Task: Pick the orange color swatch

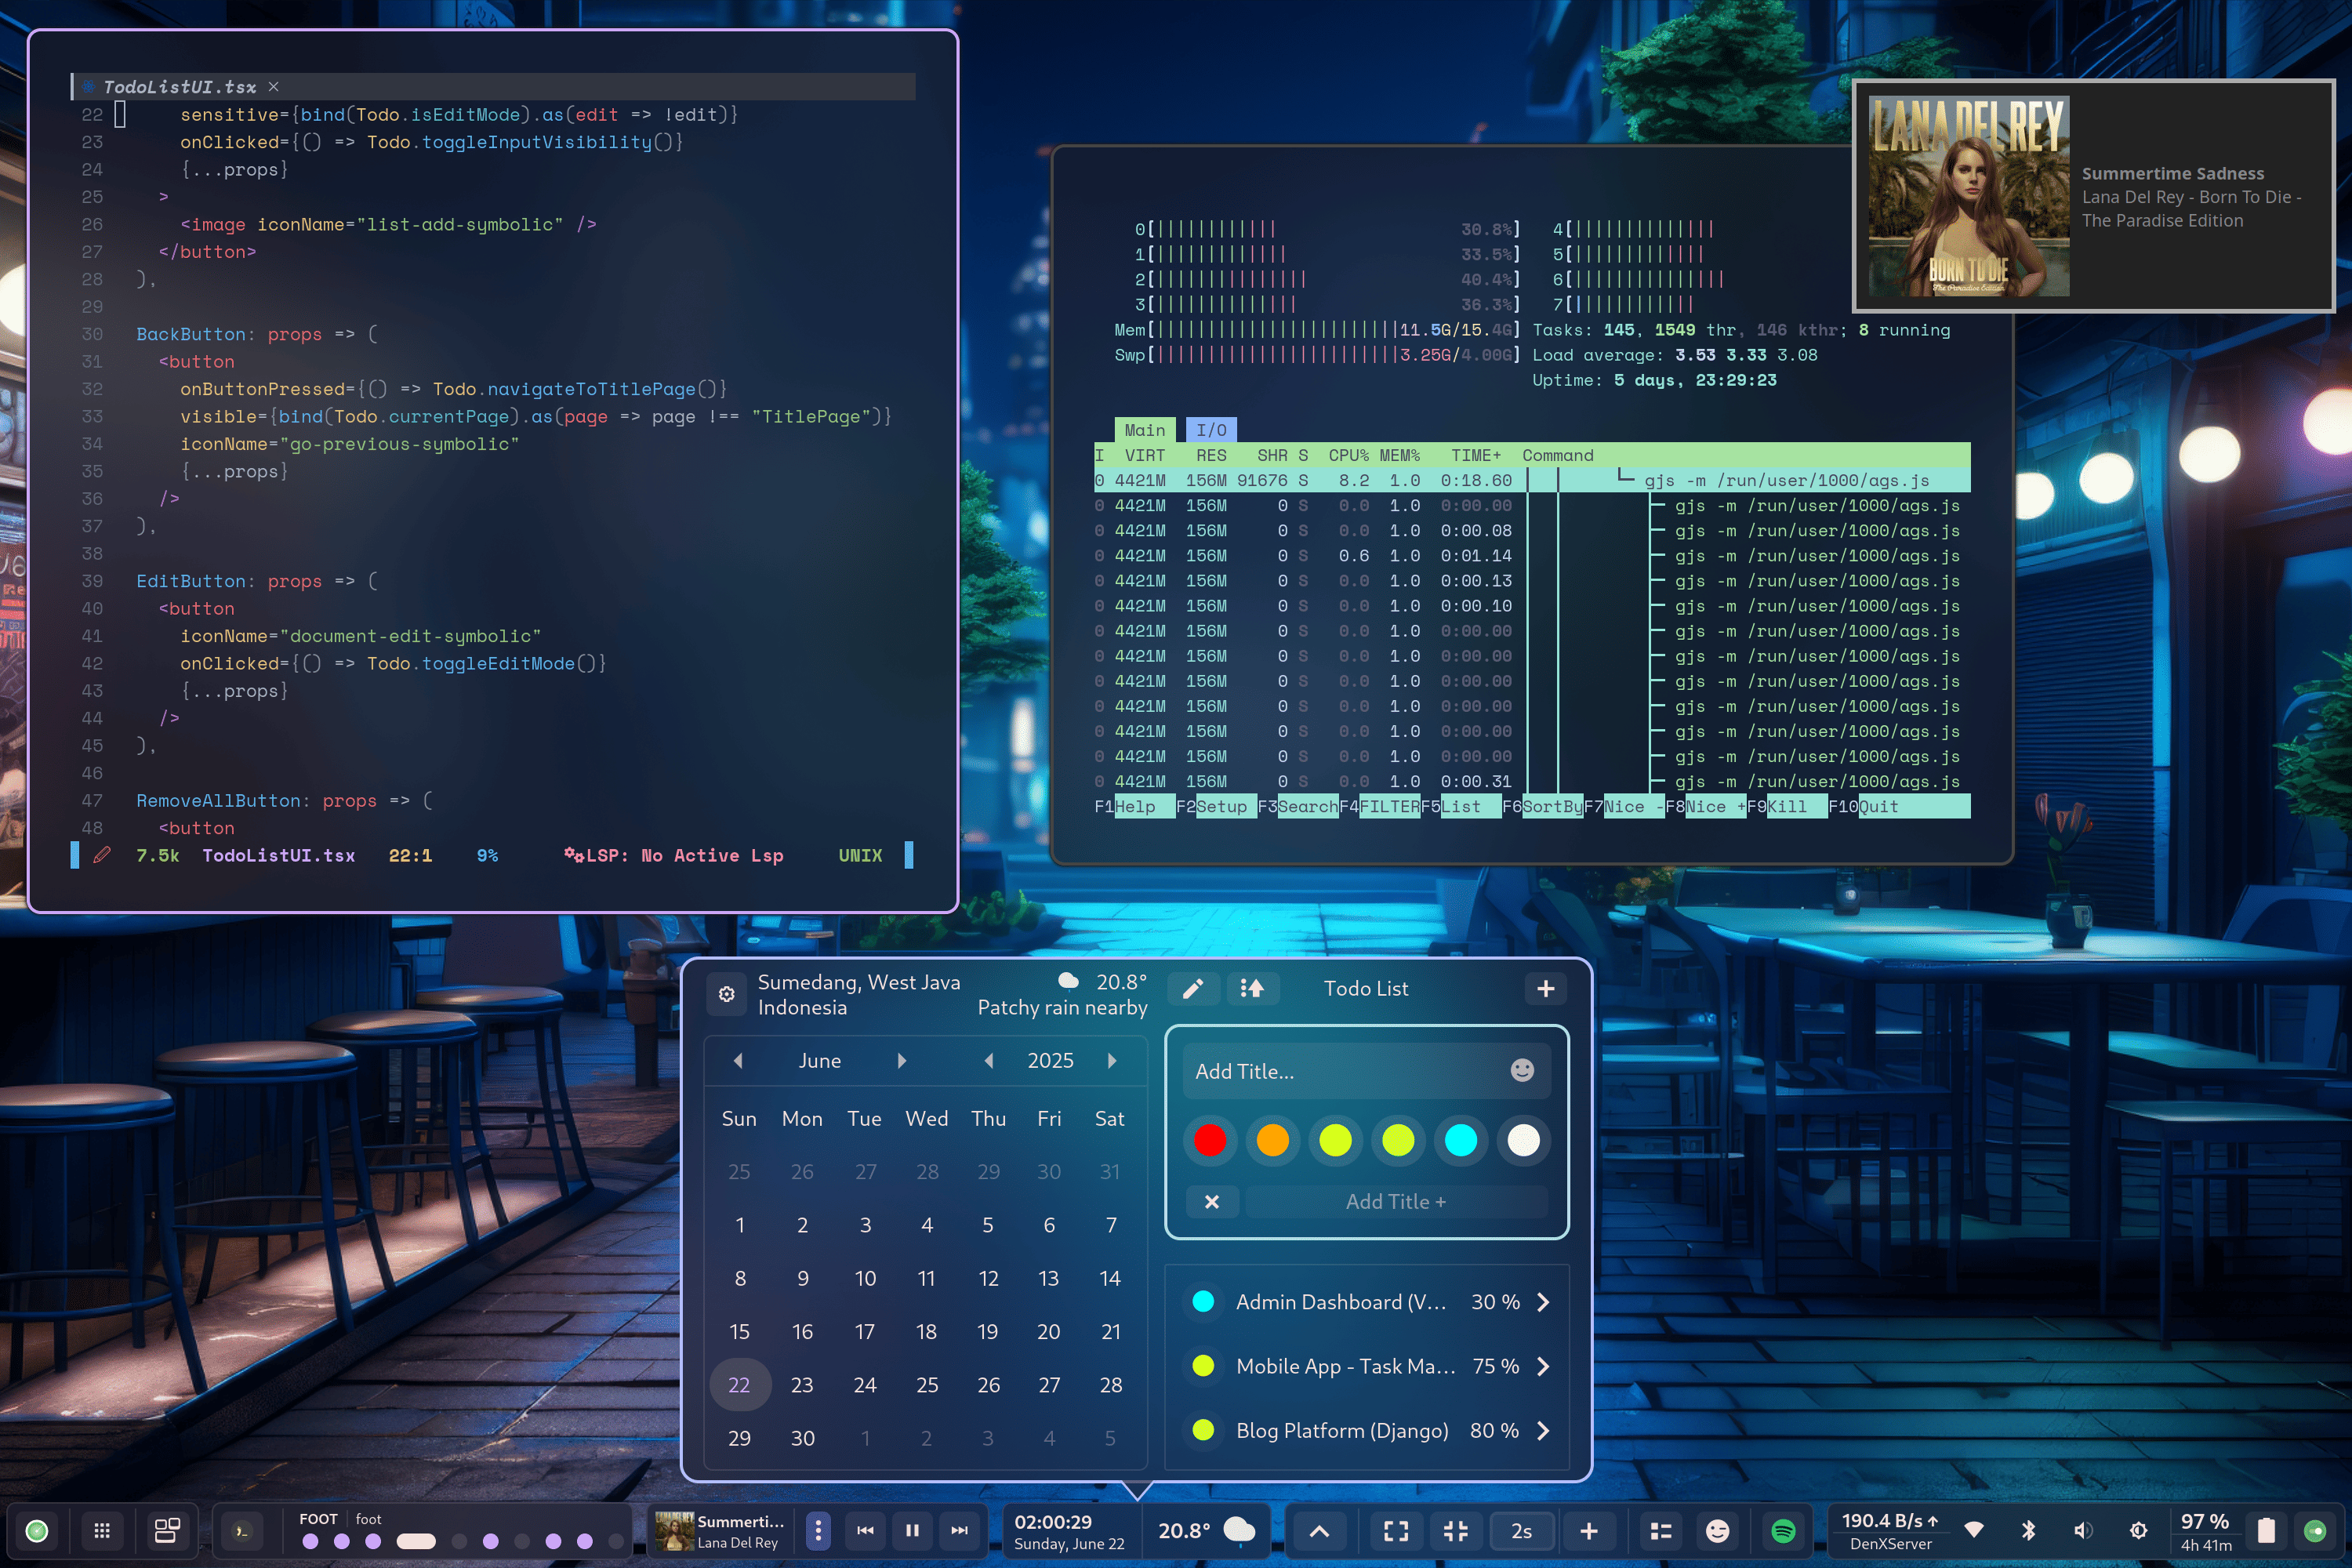Action: point(1273,1140)
